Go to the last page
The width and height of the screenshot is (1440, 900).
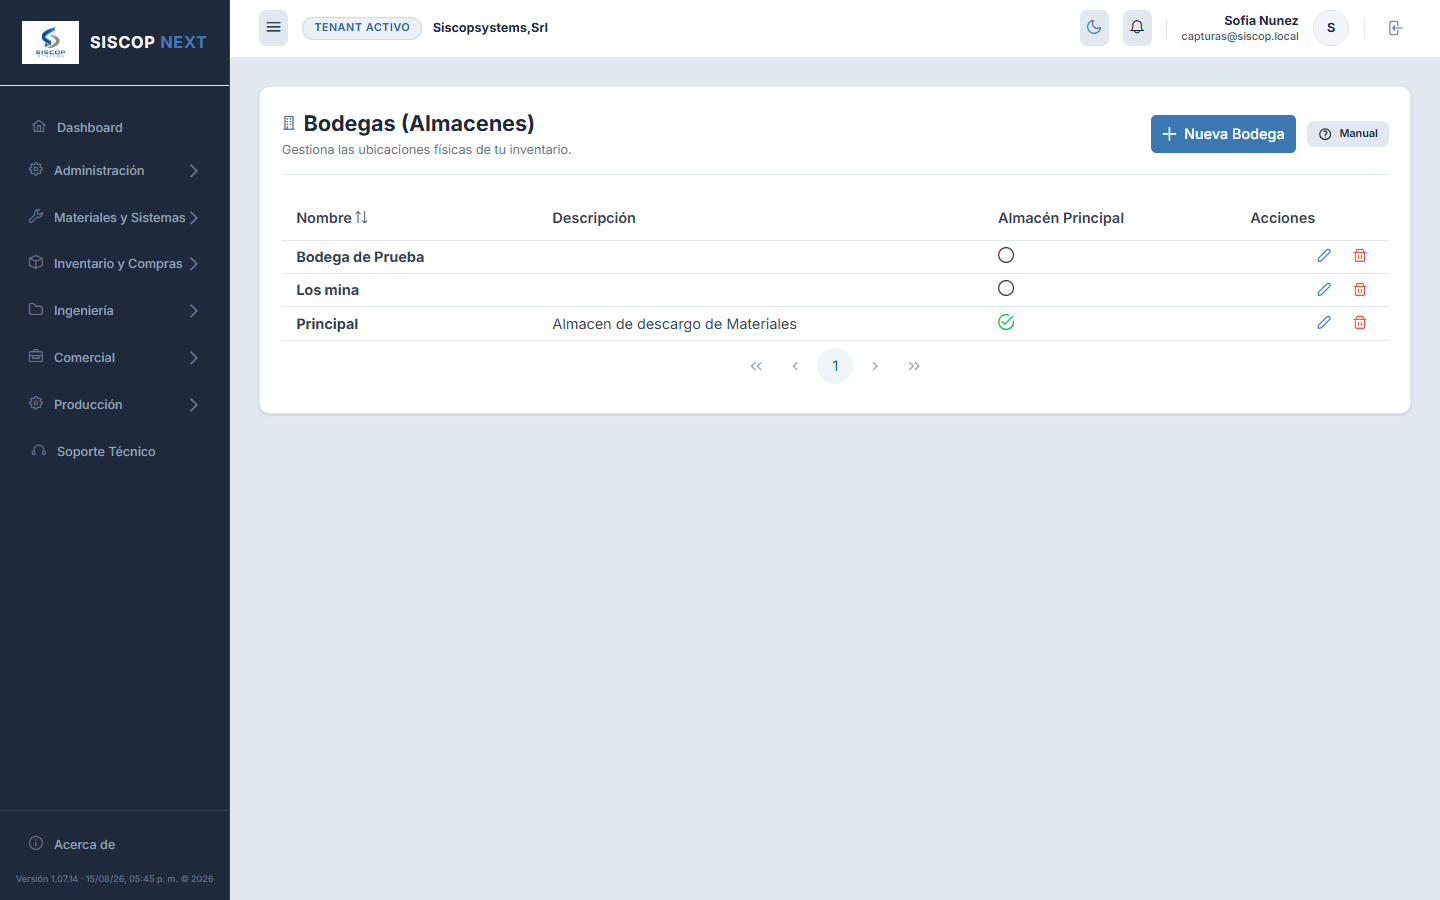[x=914, y=366]
